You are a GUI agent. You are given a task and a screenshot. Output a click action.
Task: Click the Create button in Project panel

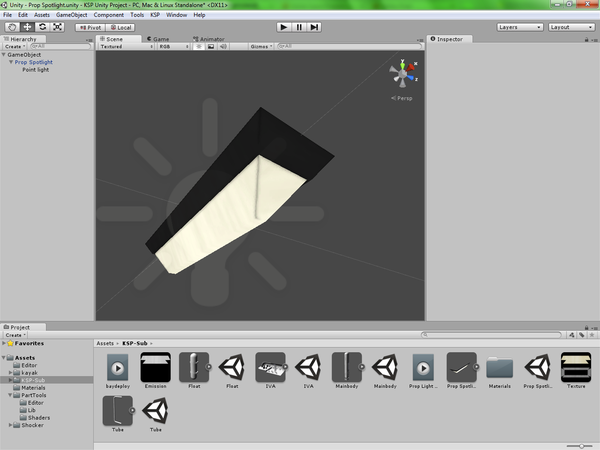point(14,335)
